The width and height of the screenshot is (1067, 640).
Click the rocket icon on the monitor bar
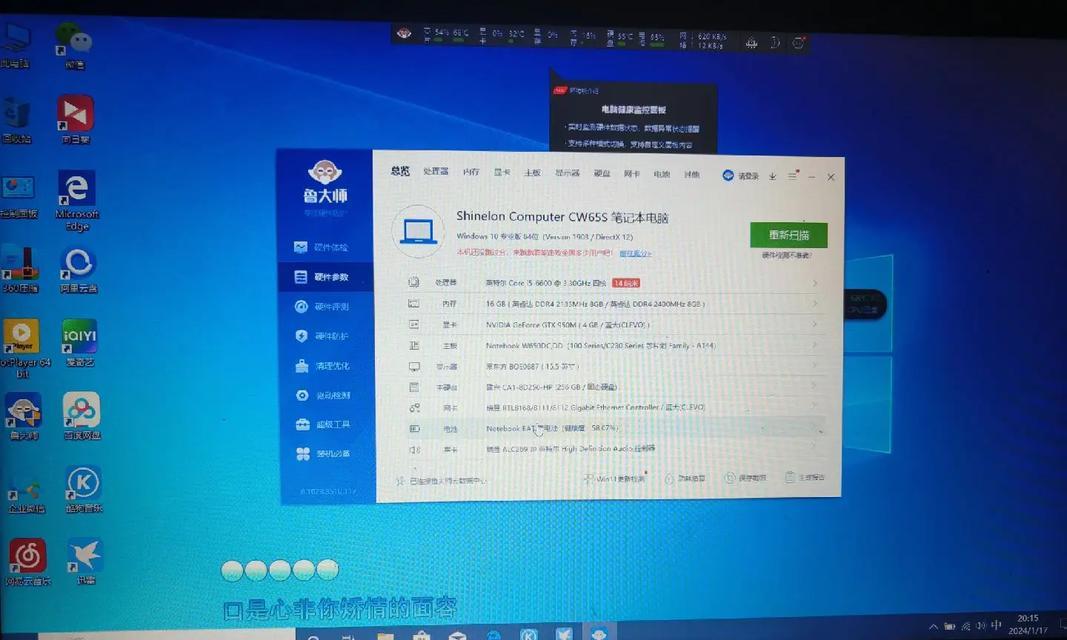pos(751,43)
